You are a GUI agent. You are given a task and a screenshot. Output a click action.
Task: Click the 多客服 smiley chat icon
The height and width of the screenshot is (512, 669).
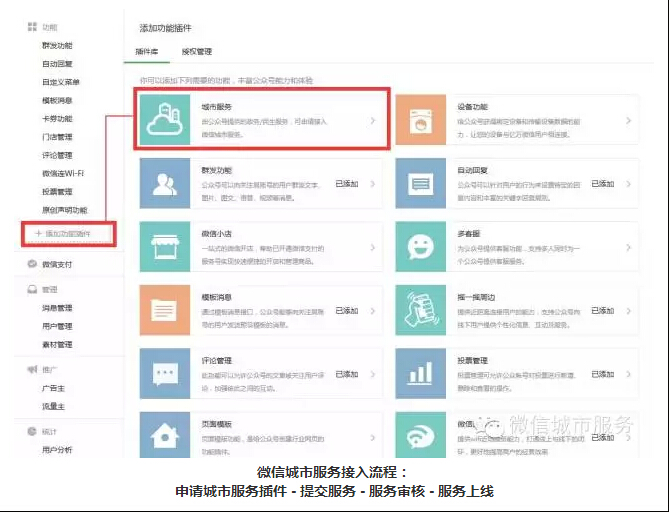coord(421,247)
